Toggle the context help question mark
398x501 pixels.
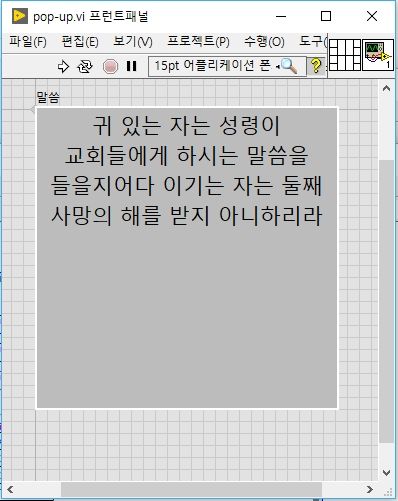pyautogui.click(x=316, y=66)
